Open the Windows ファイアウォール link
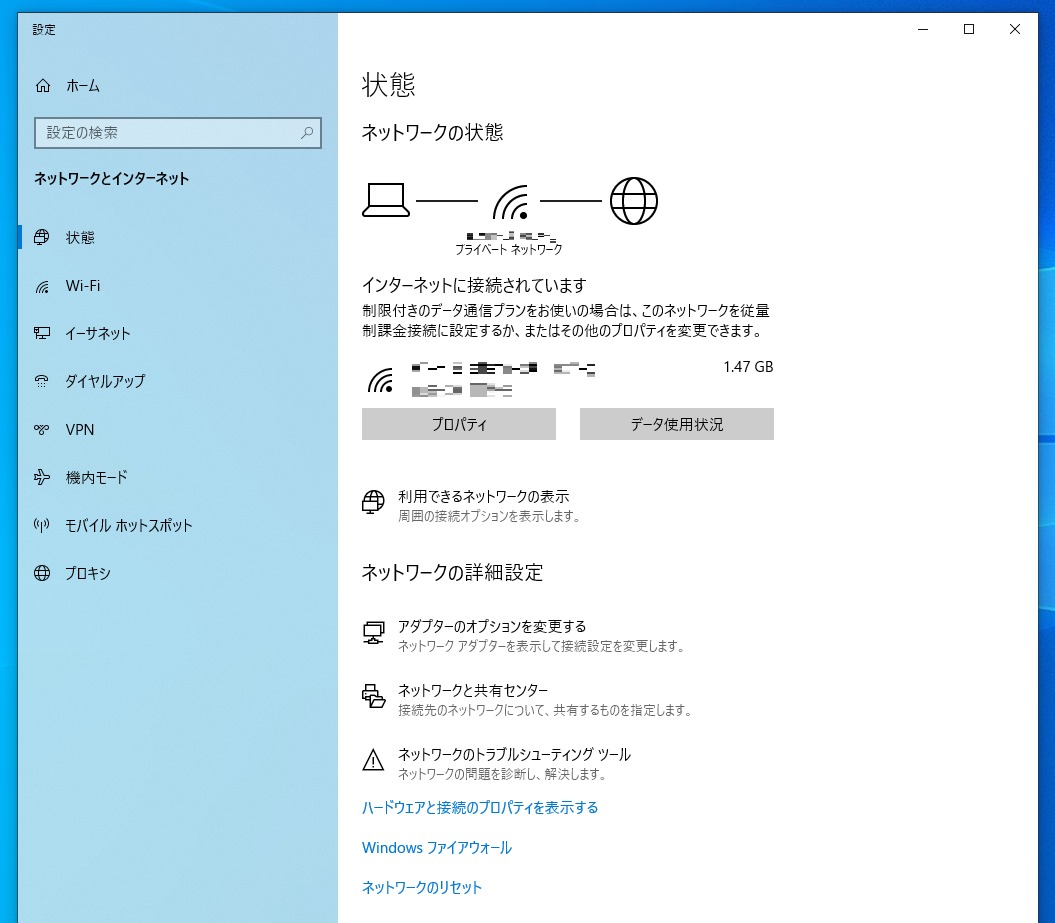The width and height of the screenshot is (1055, 923). [436, 848]
